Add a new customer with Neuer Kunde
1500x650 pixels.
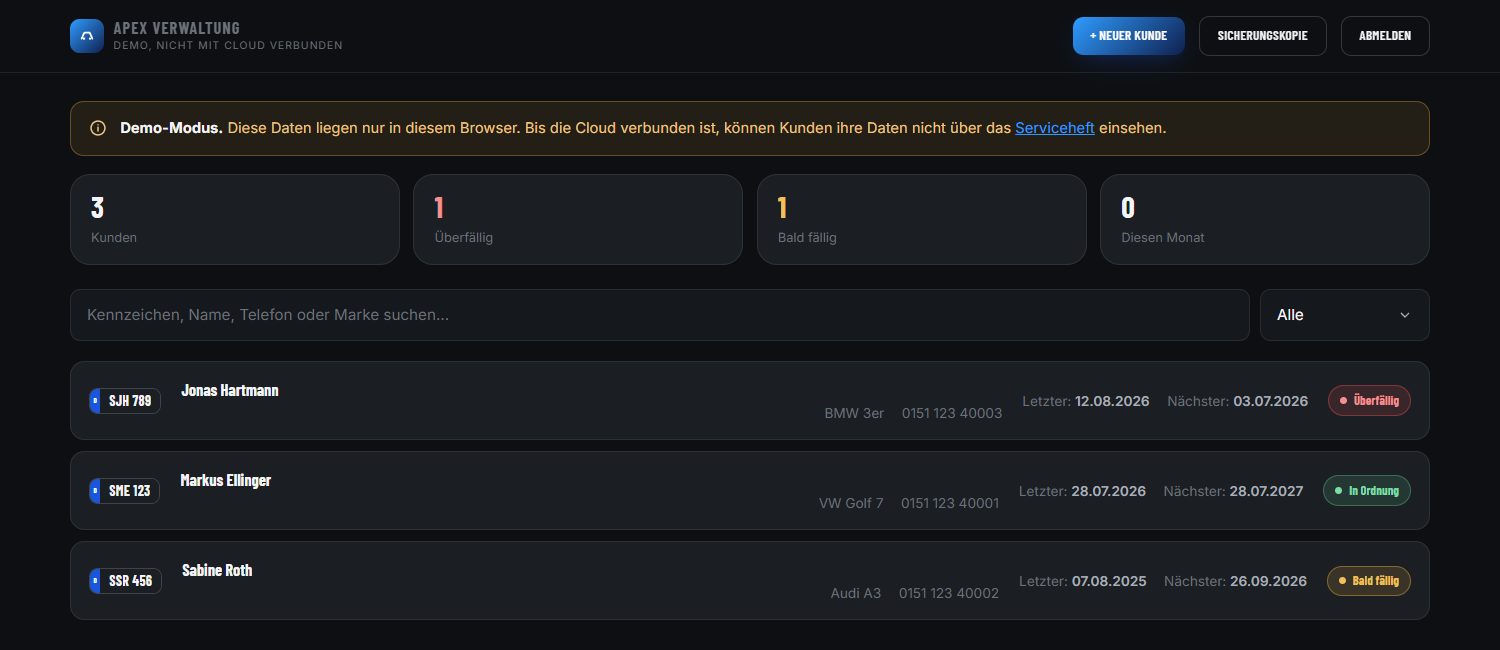1128,36
